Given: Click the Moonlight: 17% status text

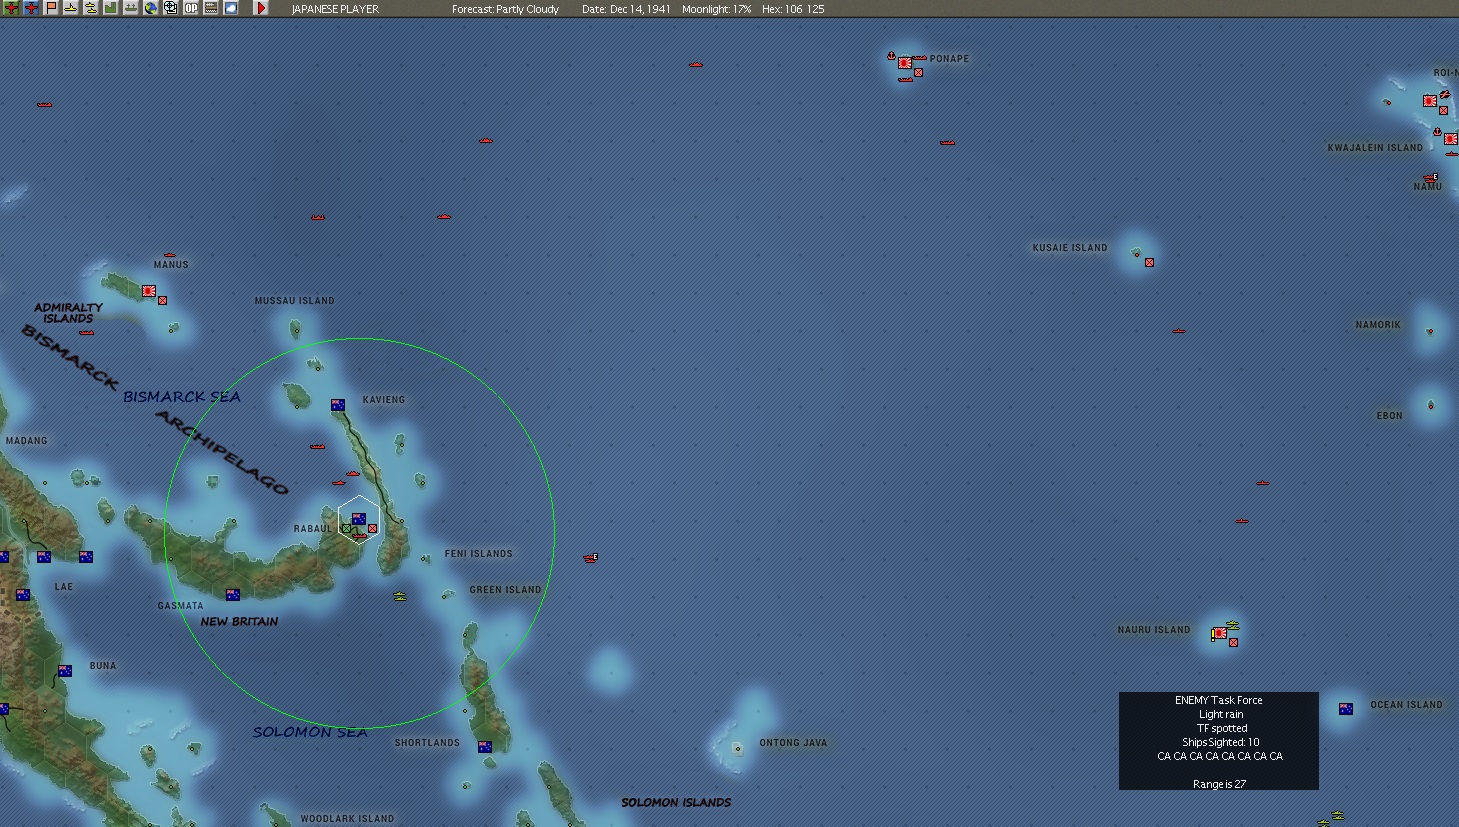Looking at the screenshot, I should (716, 9).
